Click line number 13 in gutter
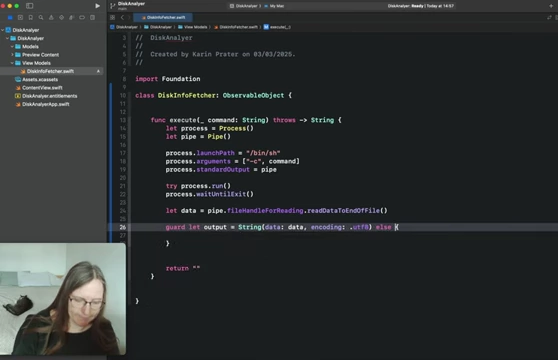Viewport: 558px width, 360px height. pyautogui.click(x=122, y=120)
